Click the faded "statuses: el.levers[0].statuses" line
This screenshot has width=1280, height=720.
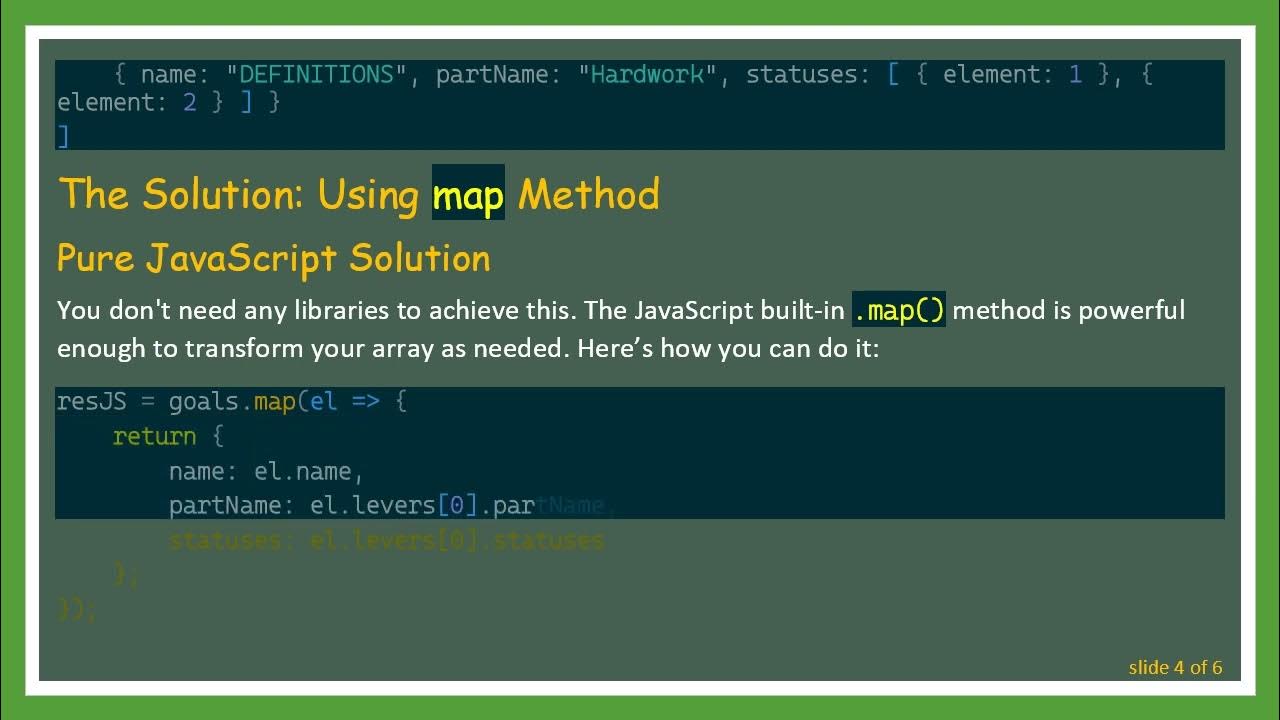click(386, 540)
